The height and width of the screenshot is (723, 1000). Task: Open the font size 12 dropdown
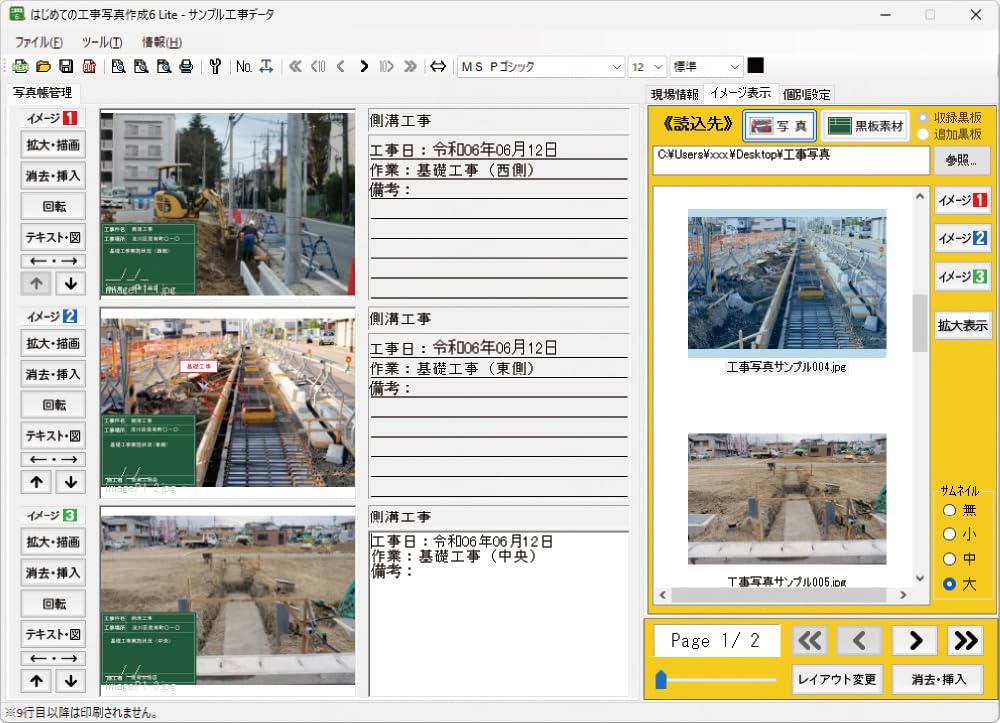pos(659,65)
